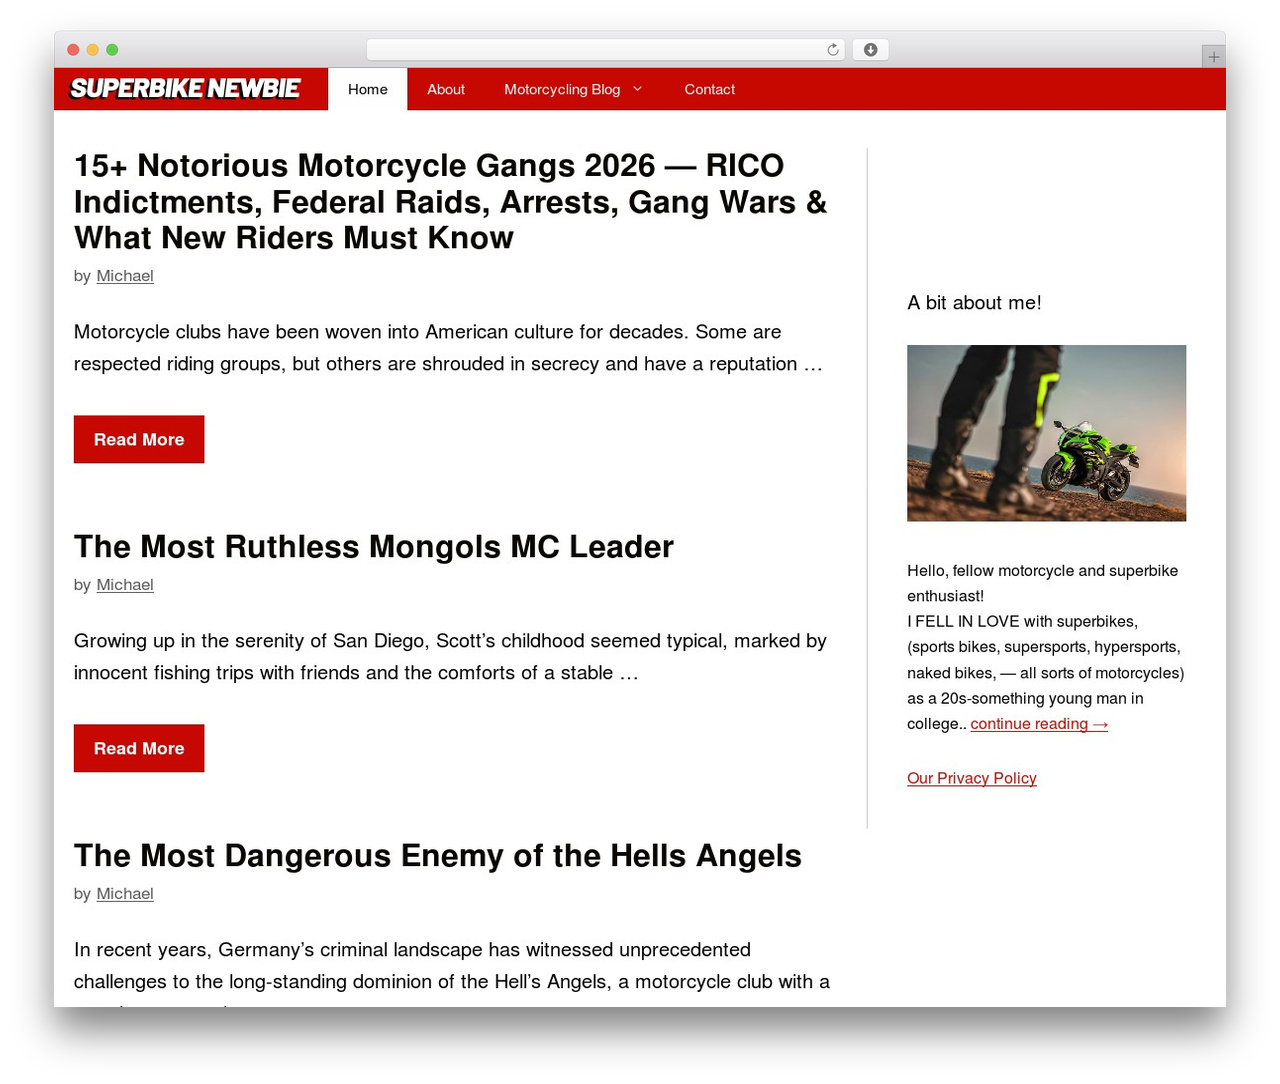Open Michael's profile under the Hells Angels article
This screenshot has height=1084, width=1280.
(125, 894)
